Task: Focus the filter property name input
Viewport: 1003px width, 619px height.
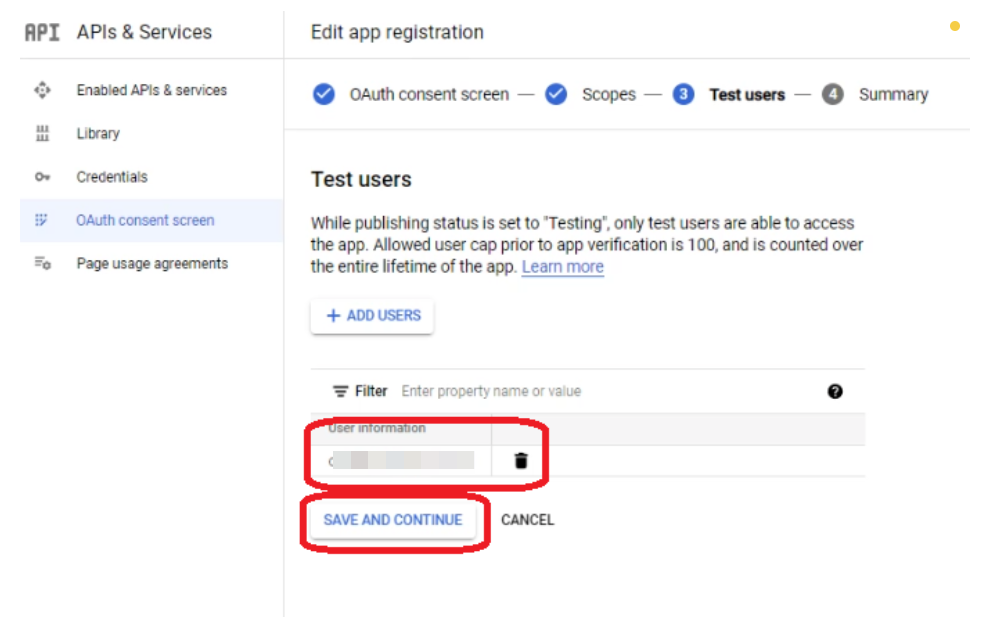Action: 600,391
